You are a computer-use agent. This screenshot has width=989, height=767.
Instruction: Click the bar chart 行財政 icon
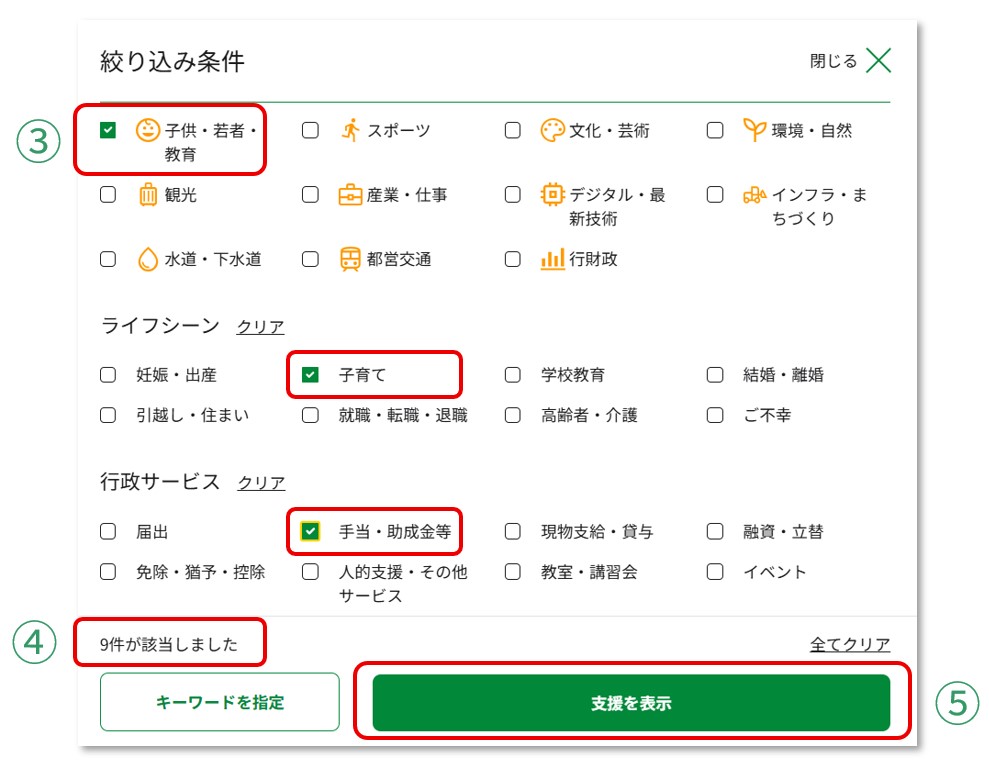click(x=552, y=259)
